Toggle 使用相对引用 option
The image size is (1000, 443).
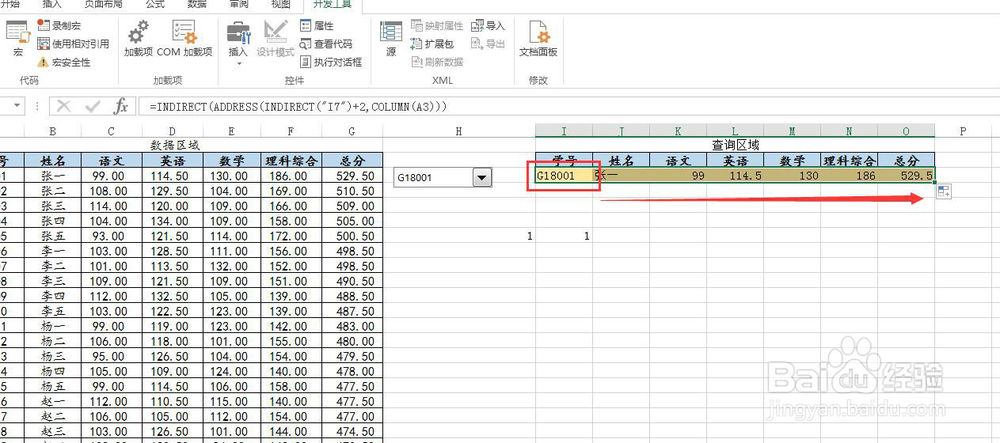pyautogui.click(x=73, y=44)
